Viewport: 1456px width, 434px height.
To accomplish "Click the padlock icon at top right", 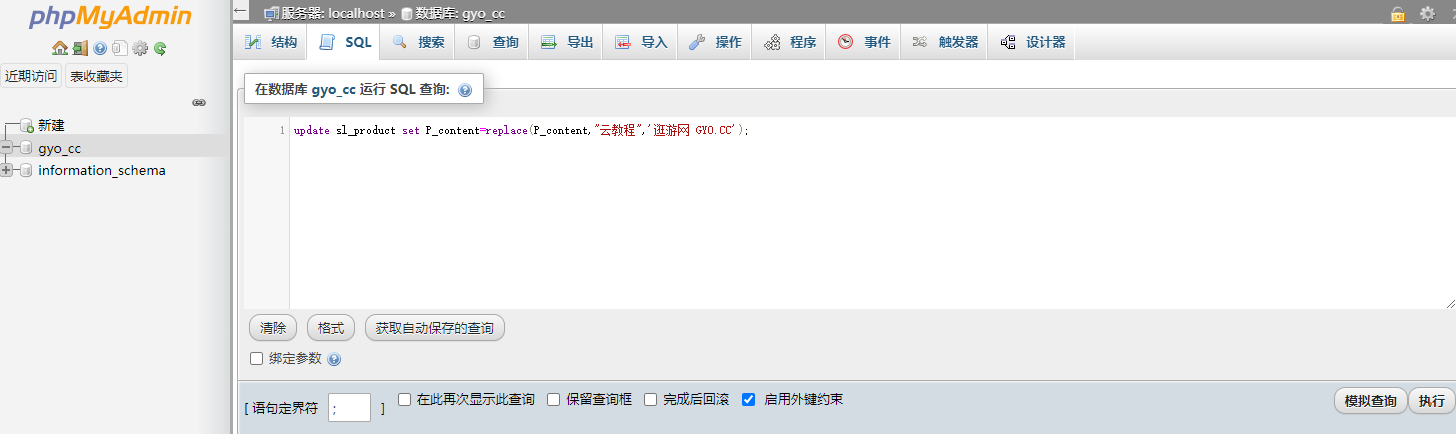I will click(1397, 13).
